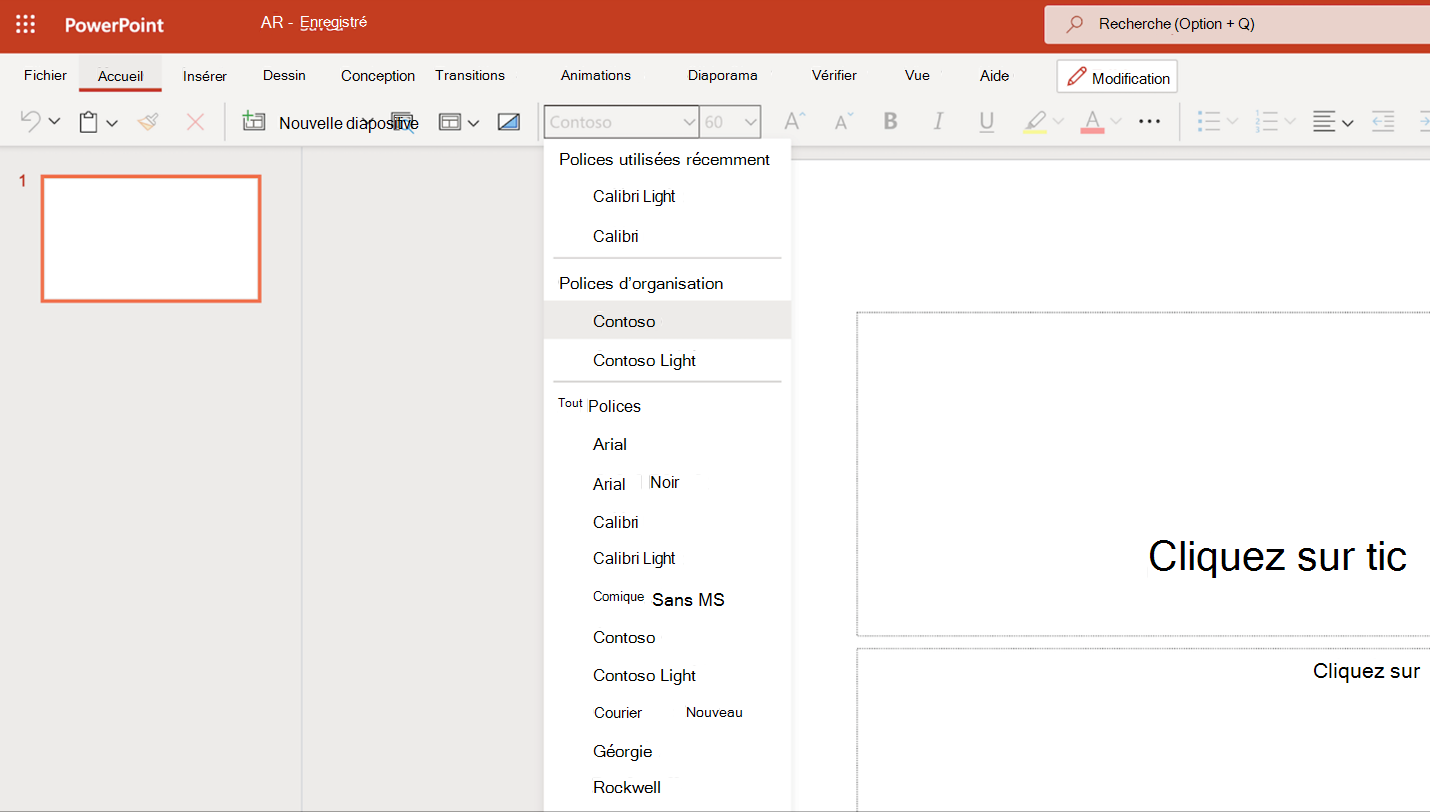Apply bulleted list
This screenshot has height=812, width=1430.
1209,122
